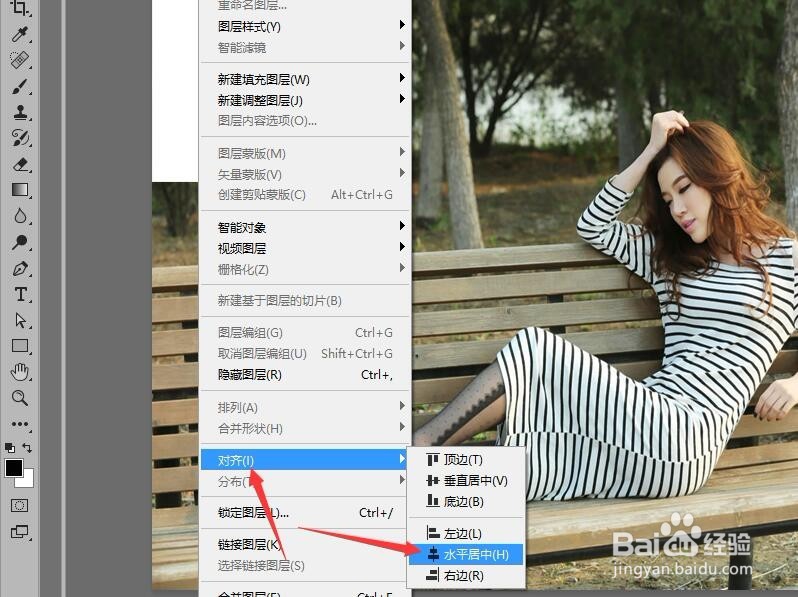Select the Healing Brush tool
This screenshot has height=597, width=798.
click(x=20, y=60)
